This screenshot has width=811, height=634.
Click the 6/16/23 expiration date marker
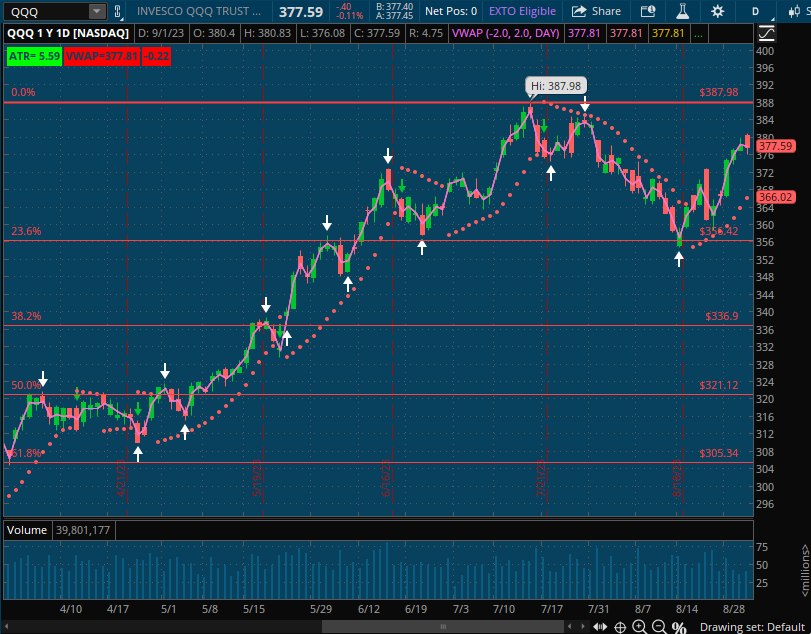tap(386, 478)
